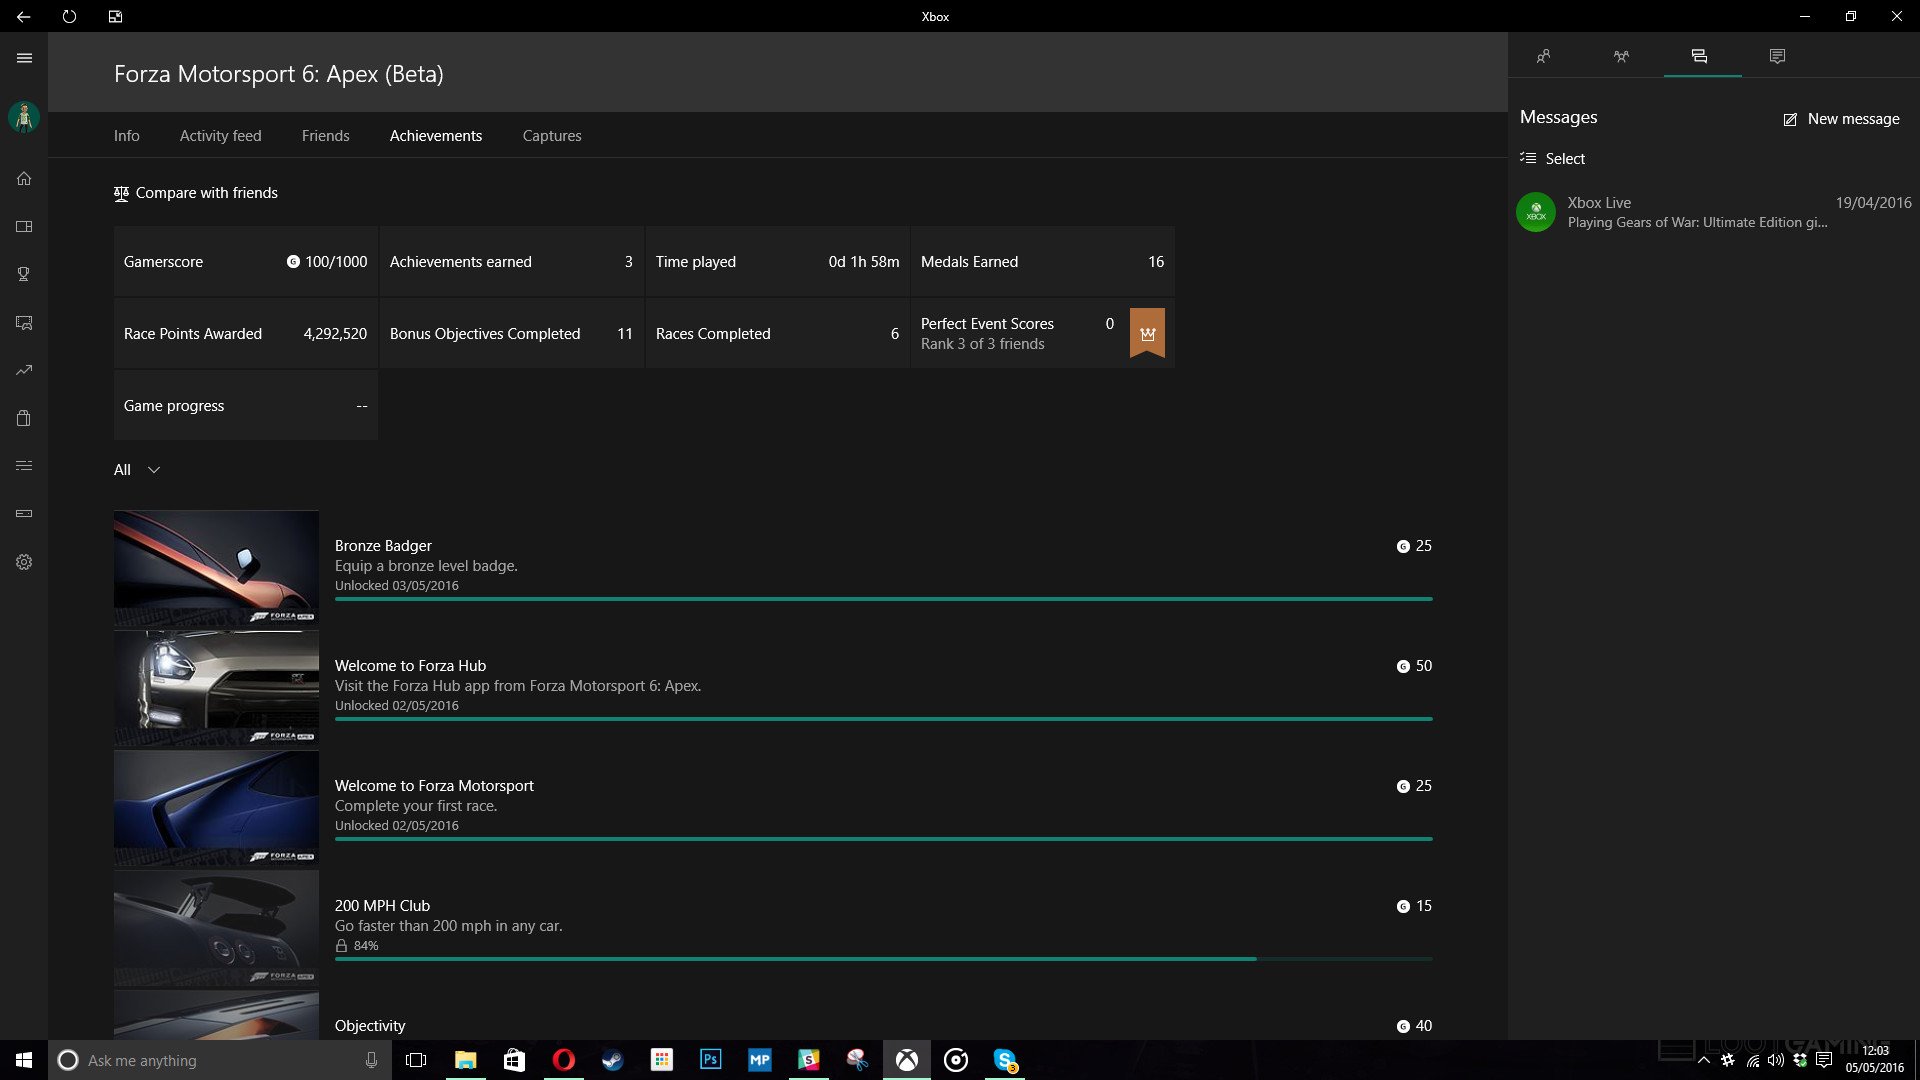1920x1080 pixels.
Task: Click the user avatar in sidebar
Action: 24,117
